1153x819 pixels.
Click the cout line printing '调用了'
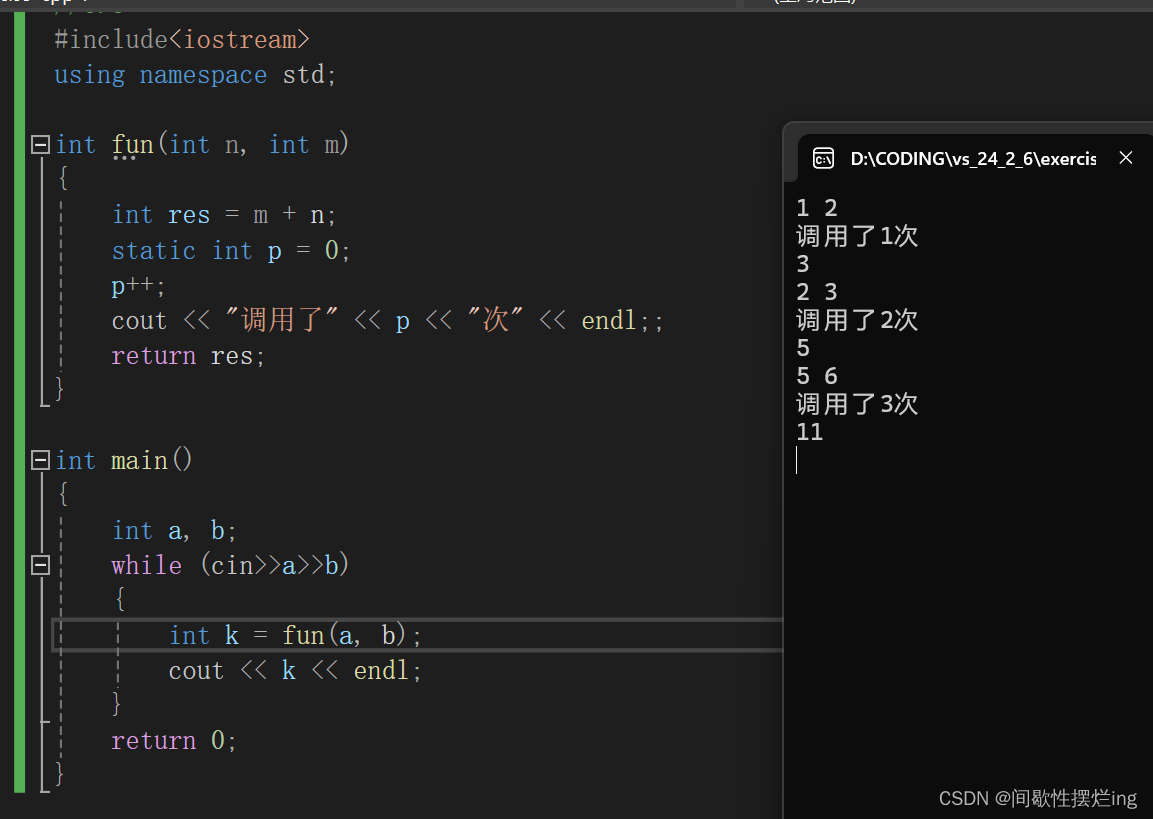click(x=388, y=321)
